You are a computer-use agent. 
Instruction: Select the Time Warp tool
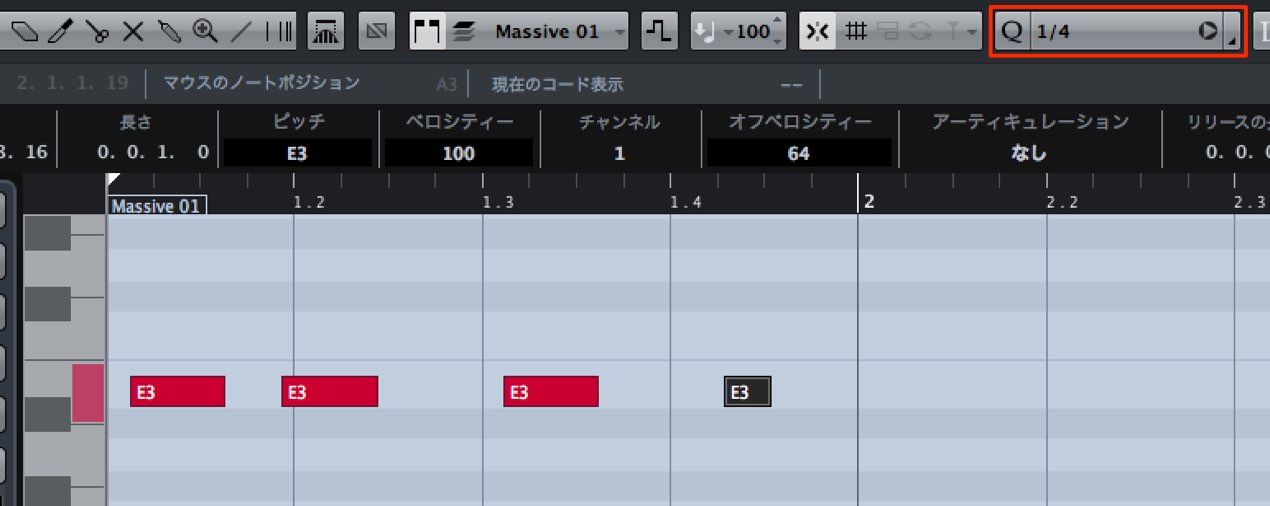(x=280, y=31)
